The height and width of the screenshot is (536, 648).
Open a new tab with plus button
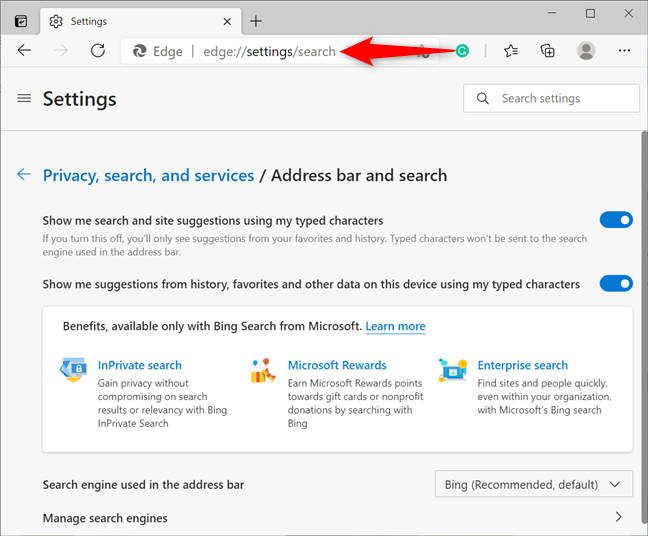point(256,20)
